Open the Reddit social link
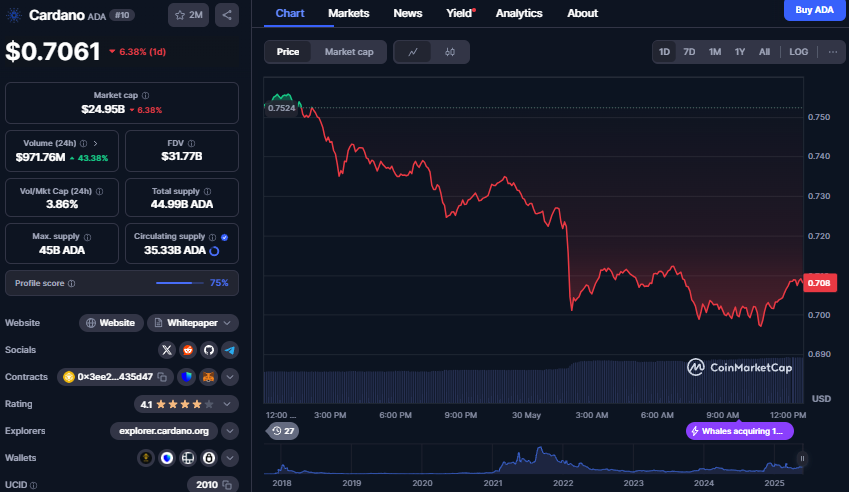849x492 pixels. pyautogui.click(x=188, y=350)
